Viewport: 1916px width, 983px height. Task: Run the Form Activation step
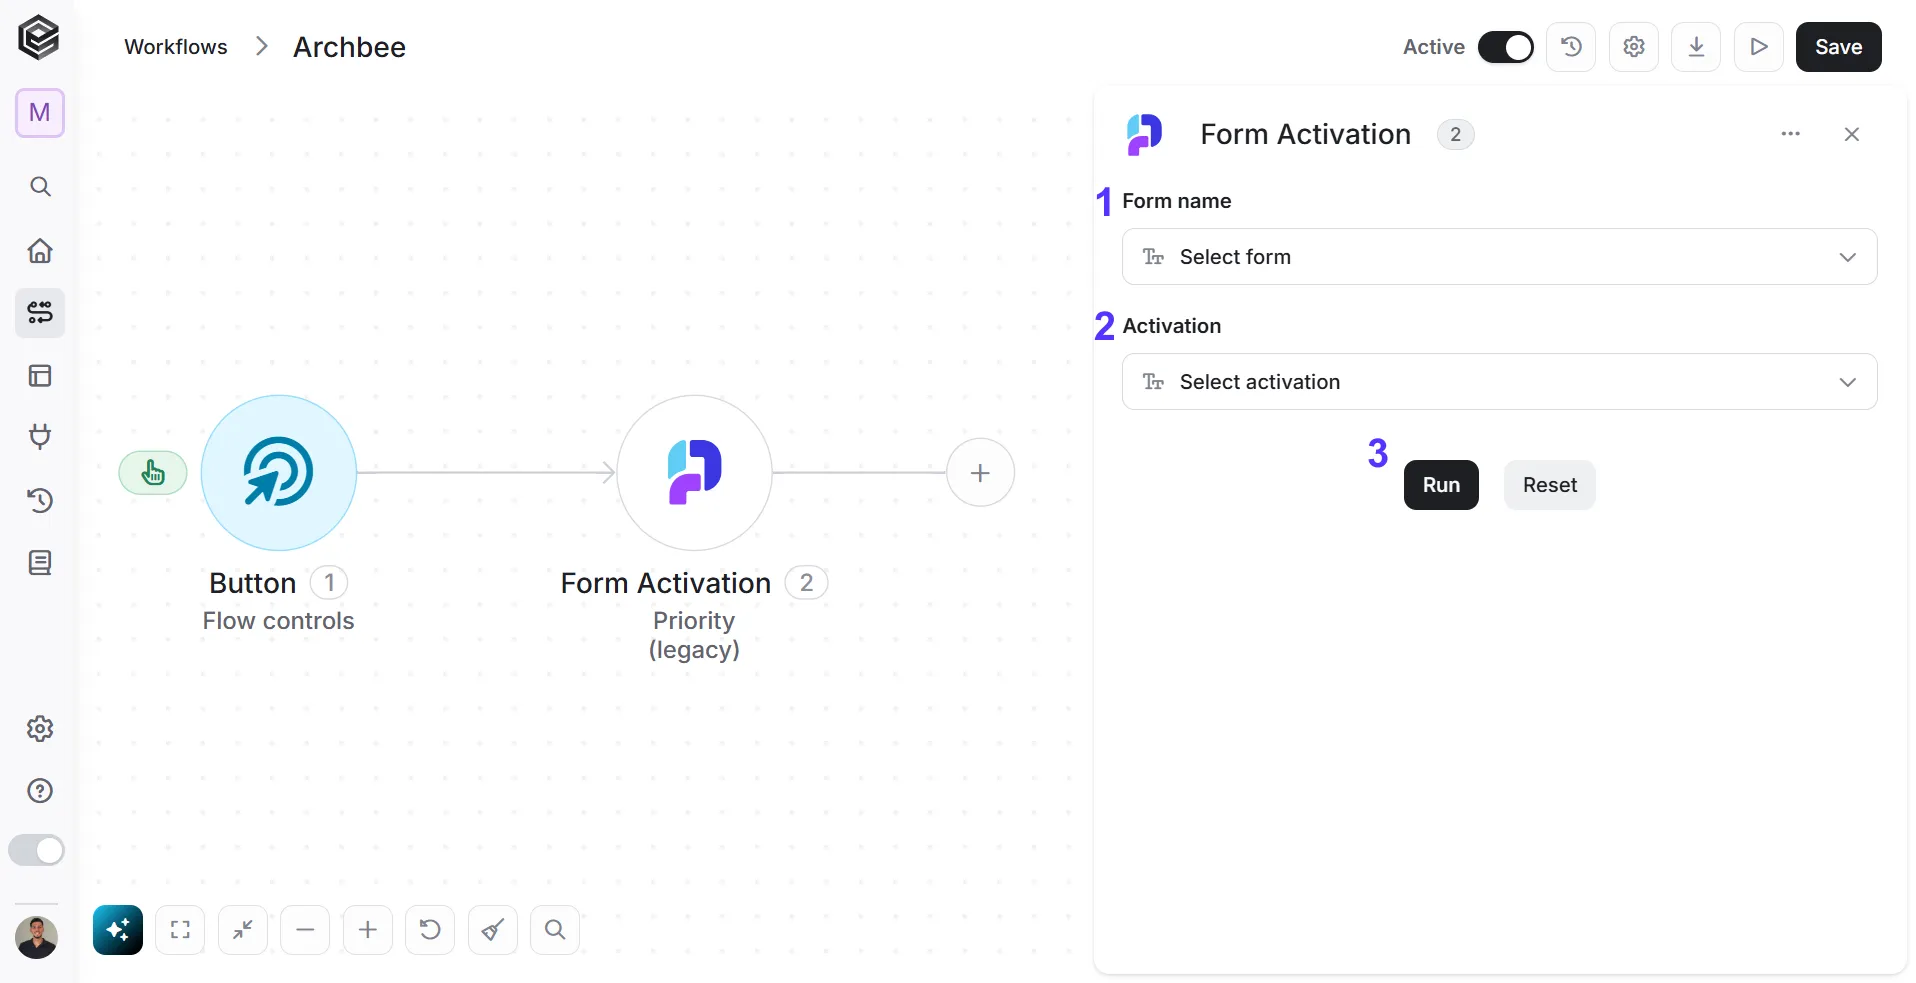(1441, 485)
